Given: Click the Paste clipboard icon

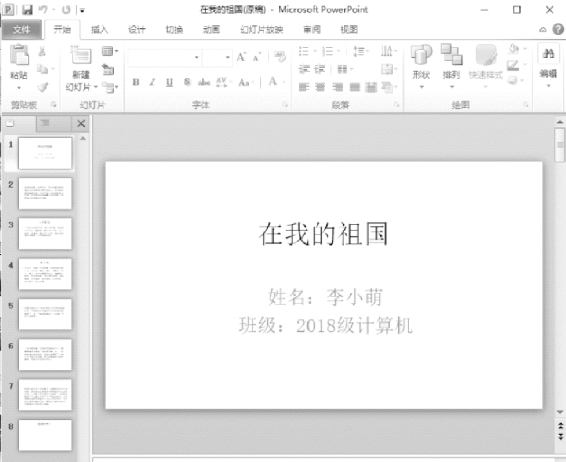Looking at the screenshot, I should [19, 55].
